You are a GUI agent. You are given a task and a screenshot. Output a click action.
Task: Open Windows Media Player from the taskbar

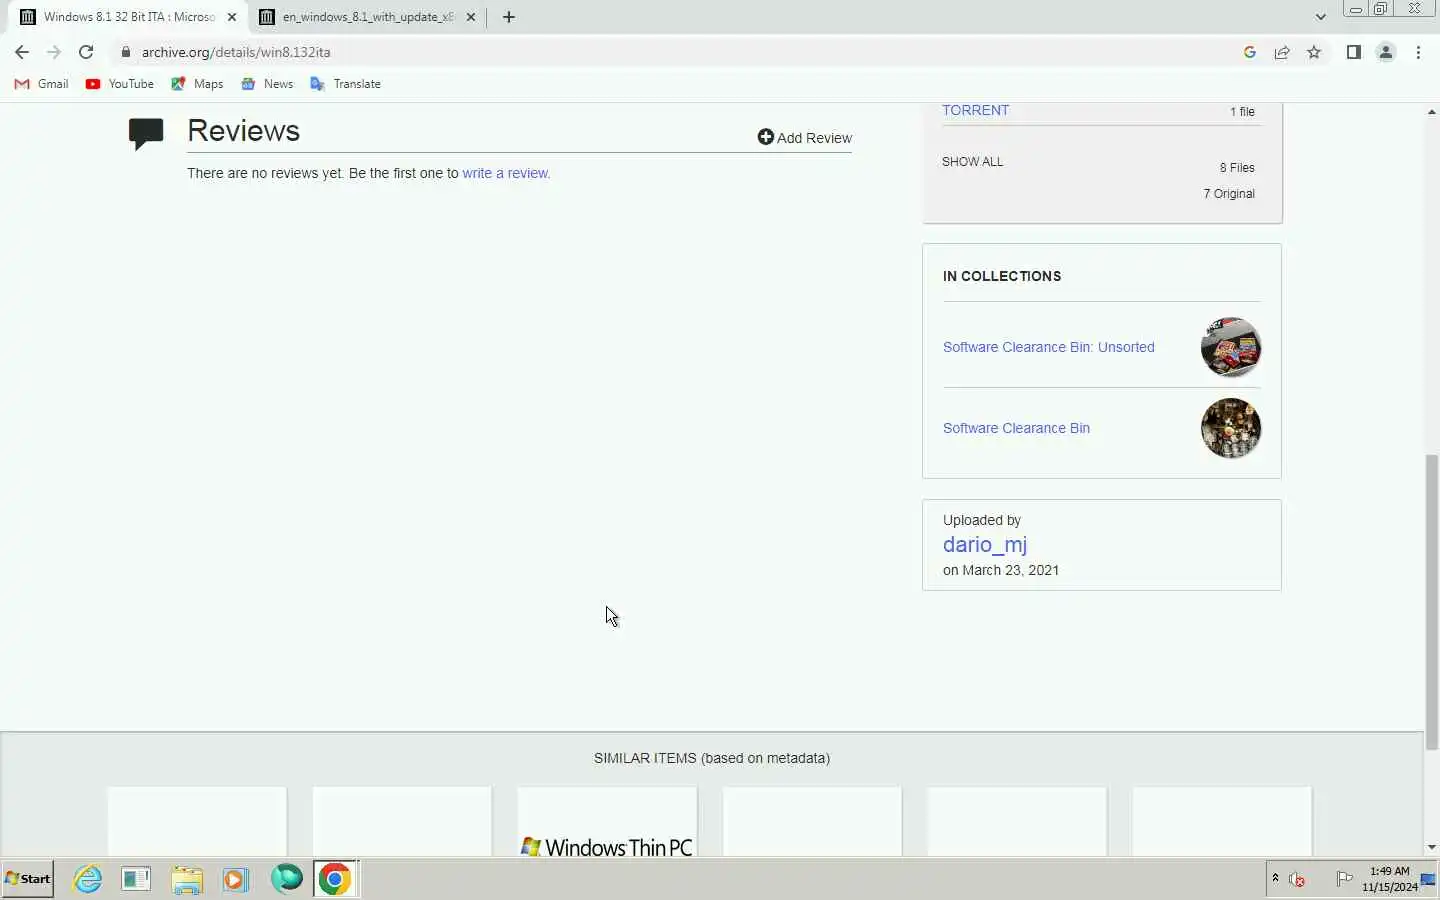click(x=235, y=880)
